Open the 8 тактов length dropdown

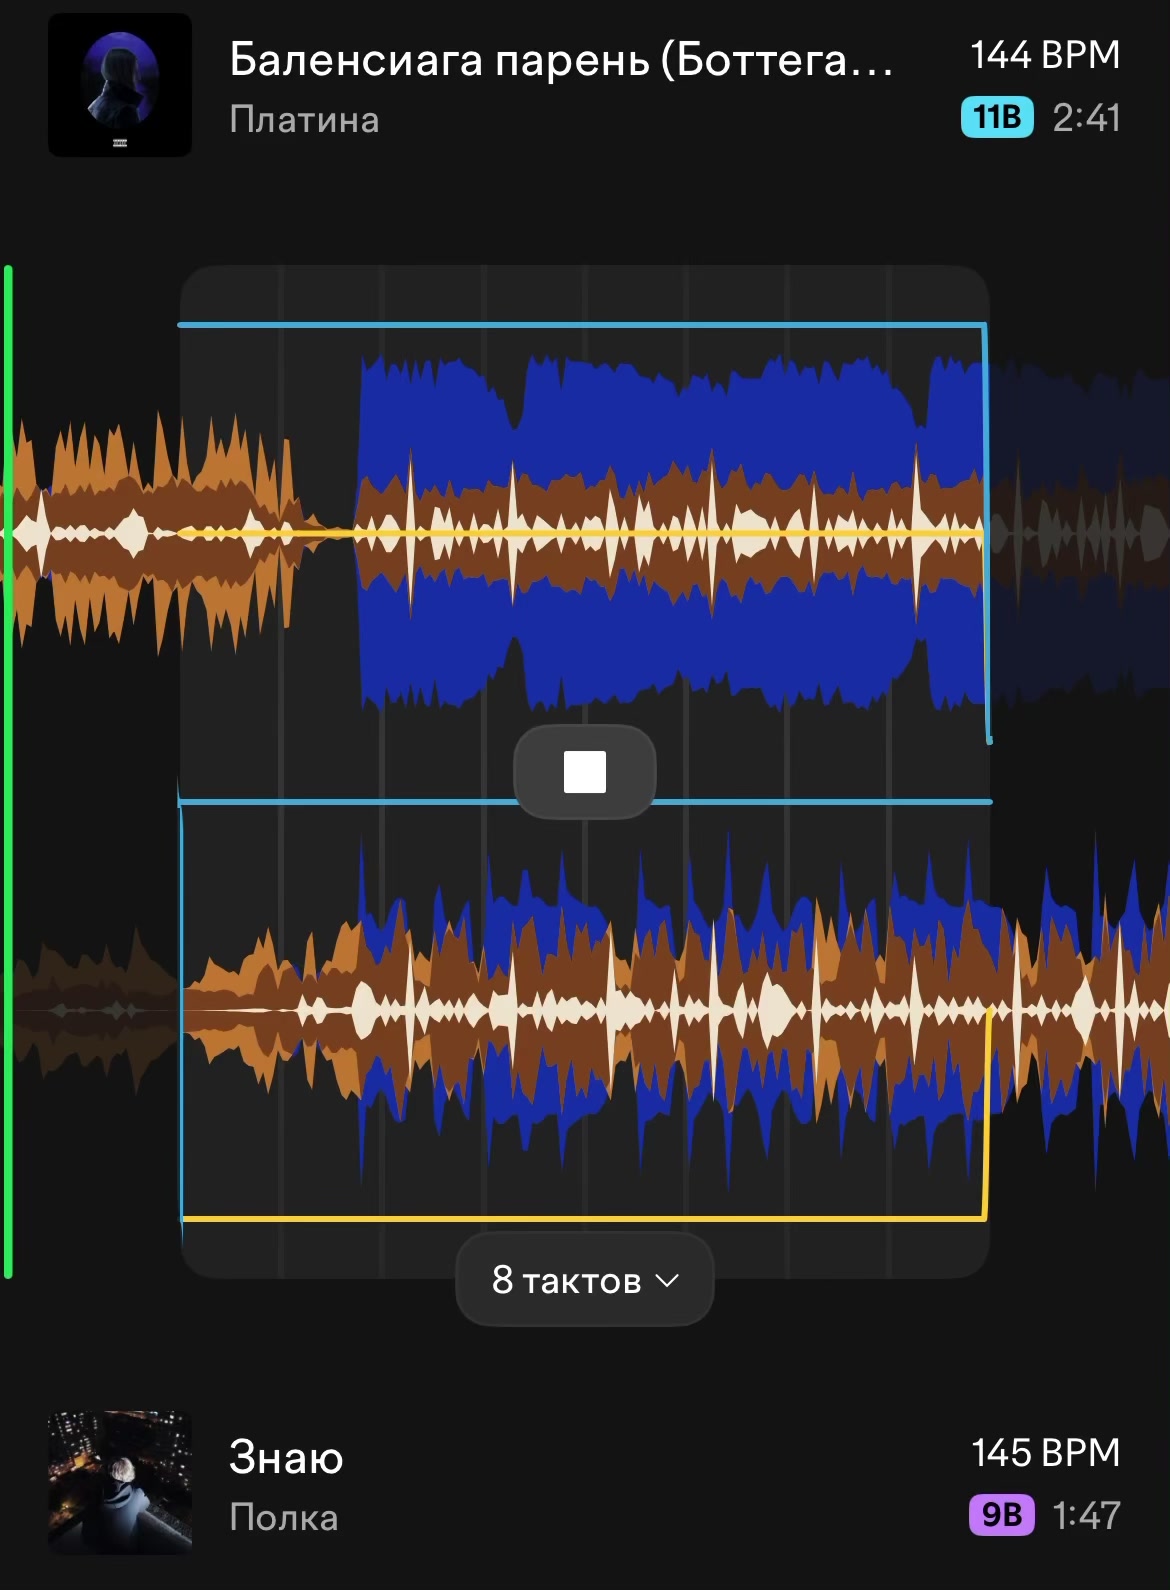(585, 1280)
